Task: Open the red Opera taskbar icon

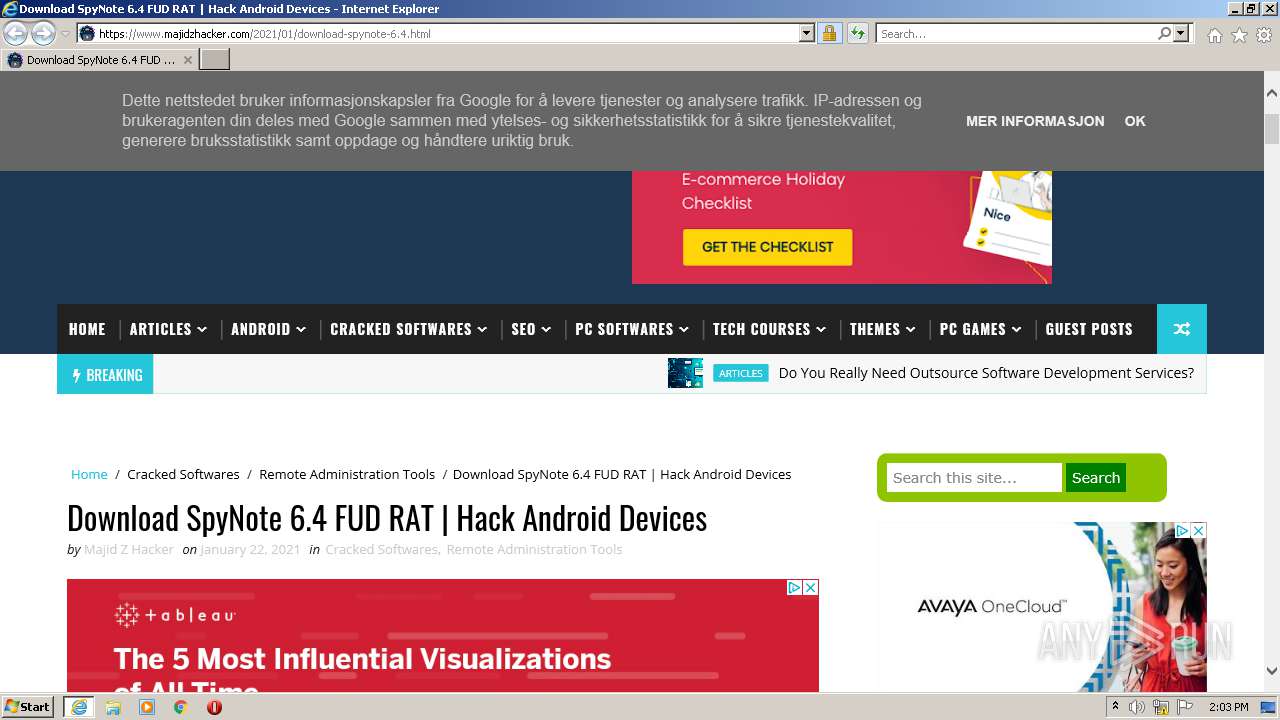Action: [214, 707]
